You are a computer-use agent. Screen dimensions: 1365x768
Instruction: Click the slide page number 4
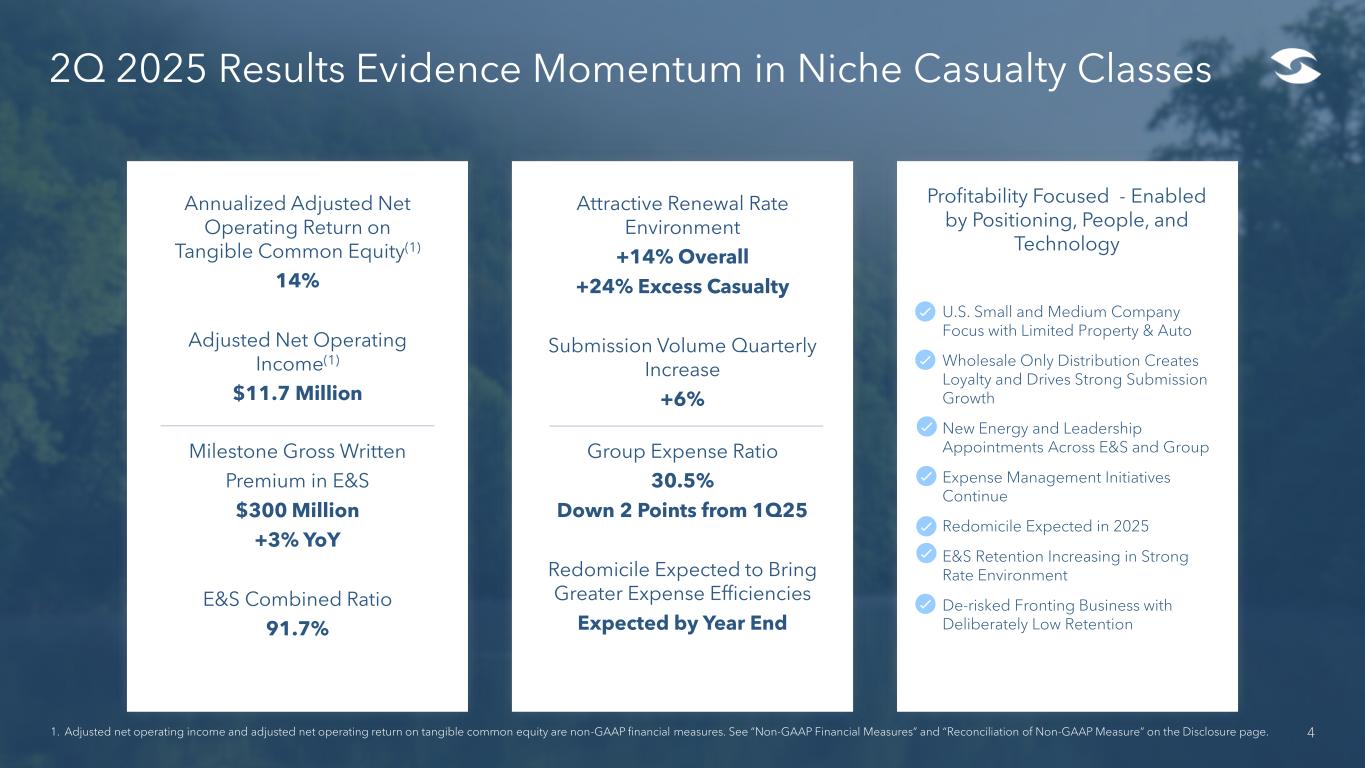1312,733
